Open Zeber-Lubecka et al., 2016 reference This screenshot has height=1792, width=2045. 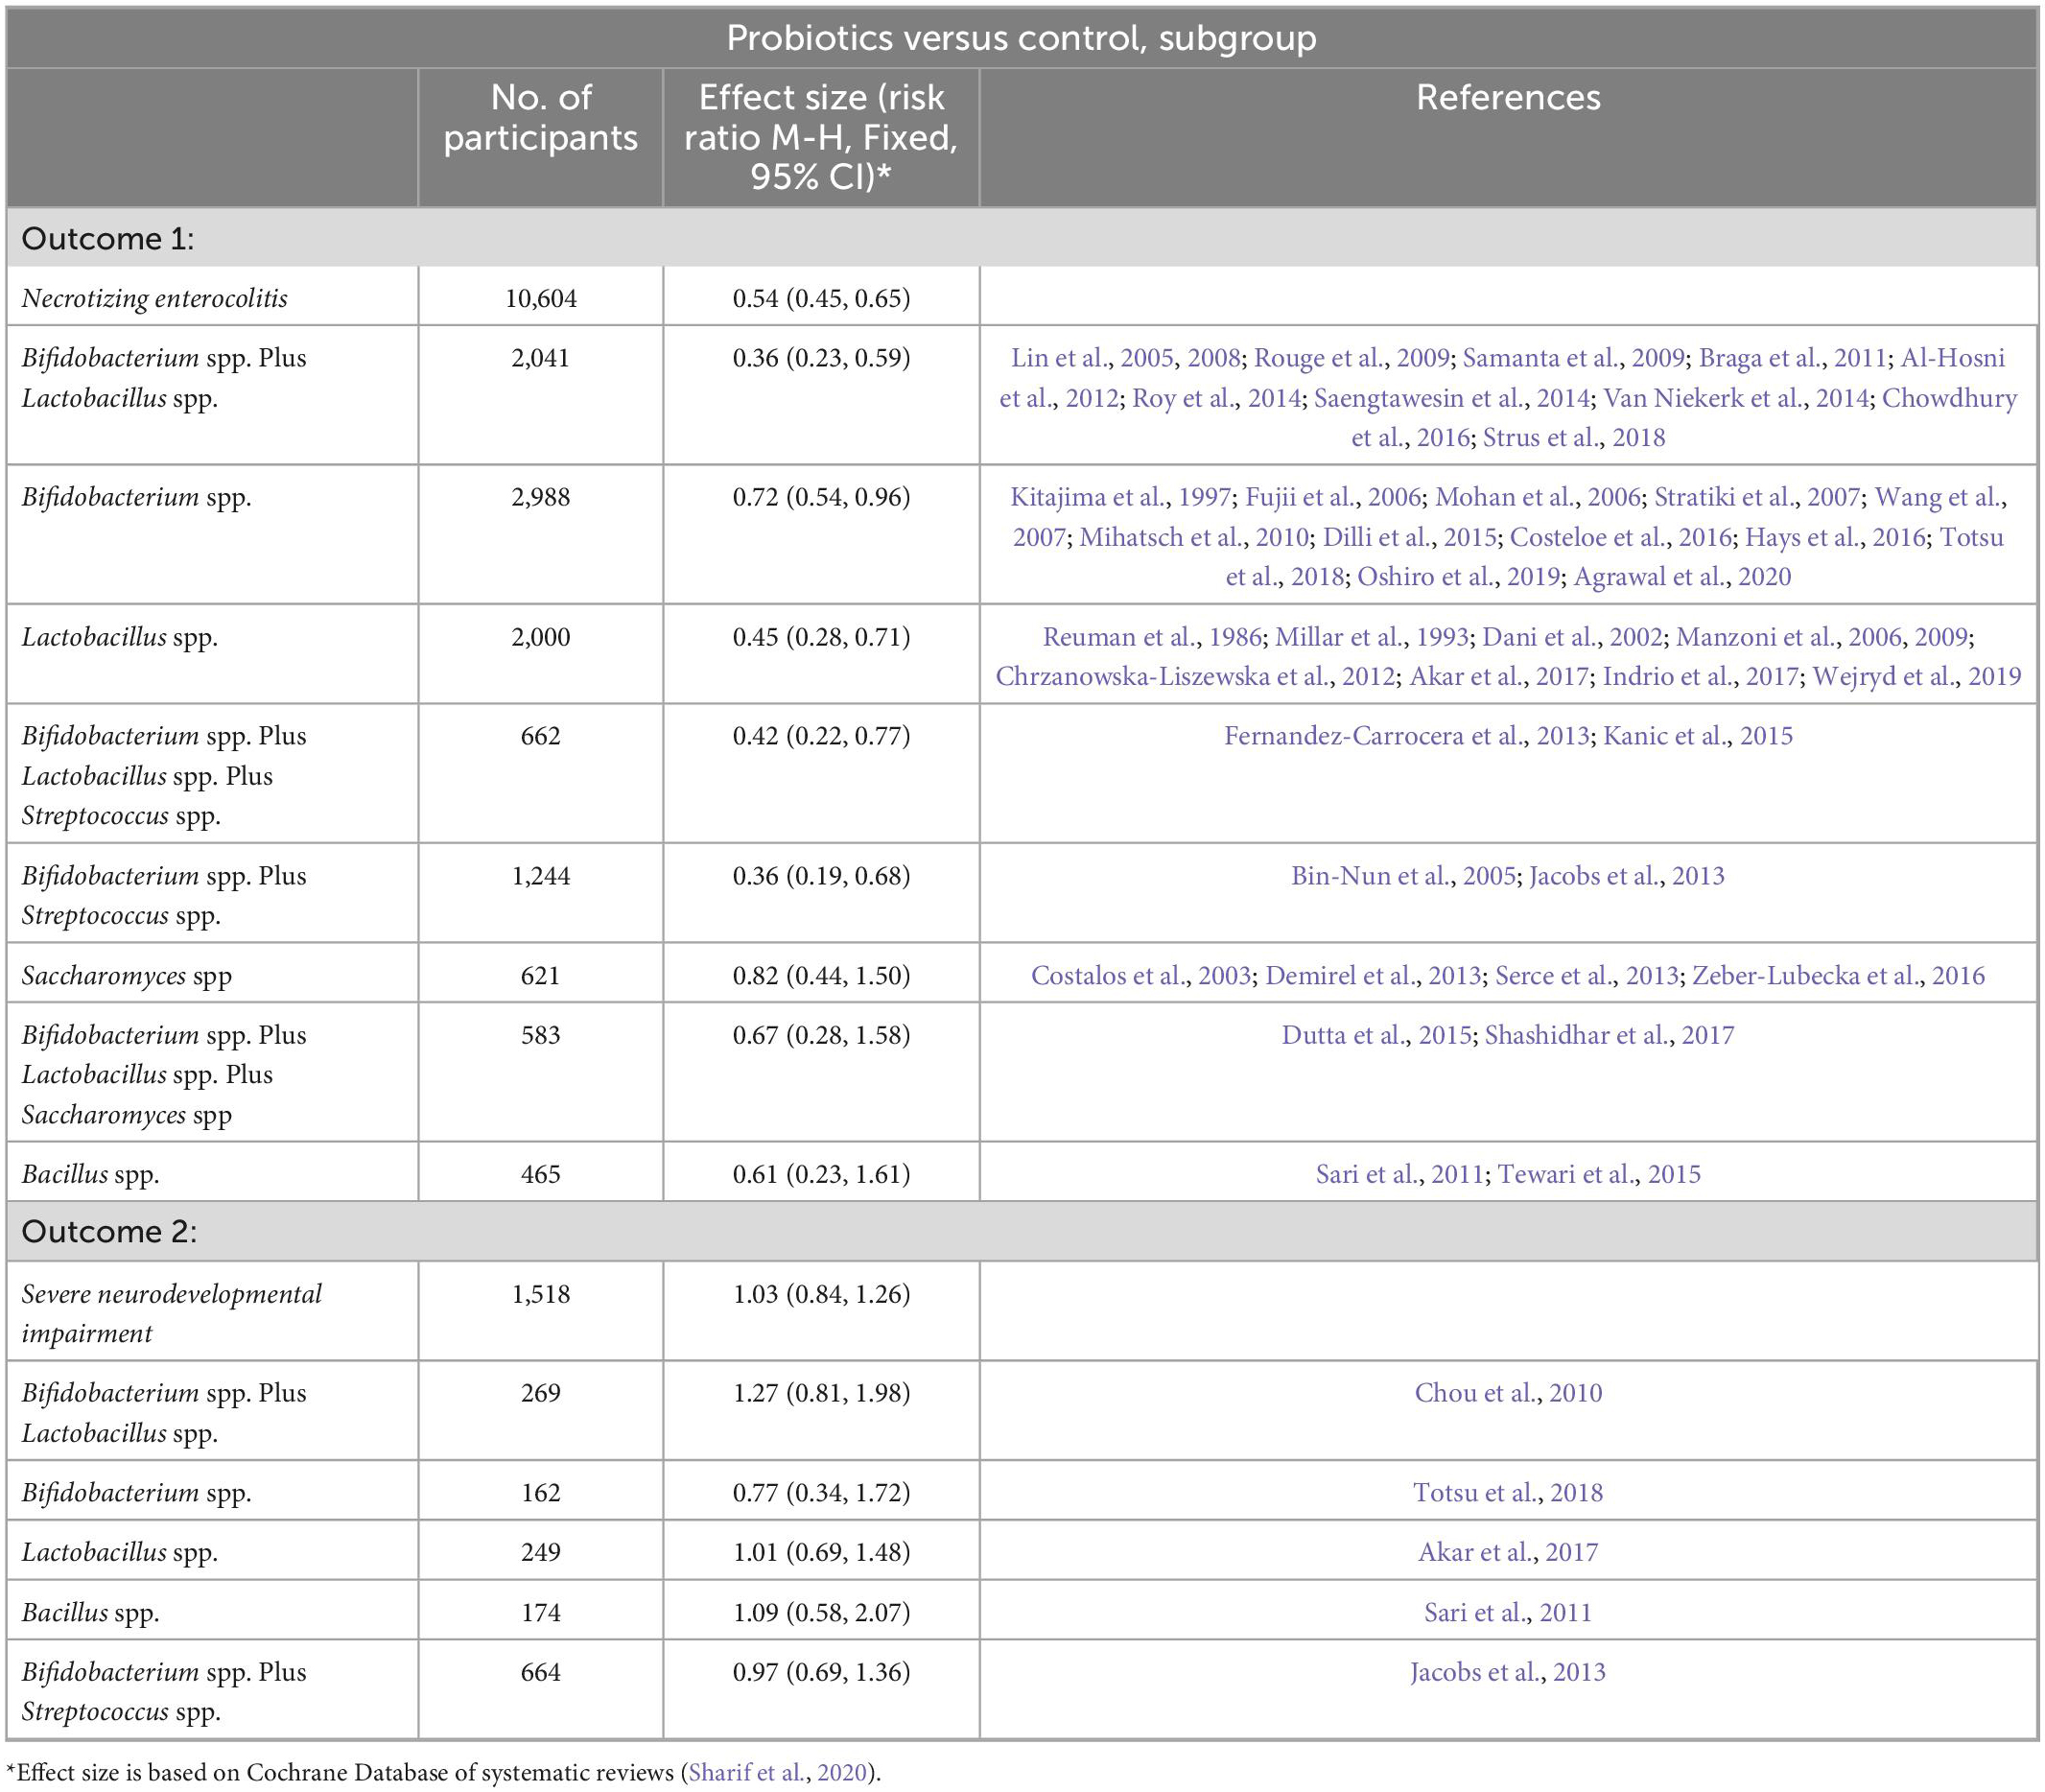point(1838,976)
